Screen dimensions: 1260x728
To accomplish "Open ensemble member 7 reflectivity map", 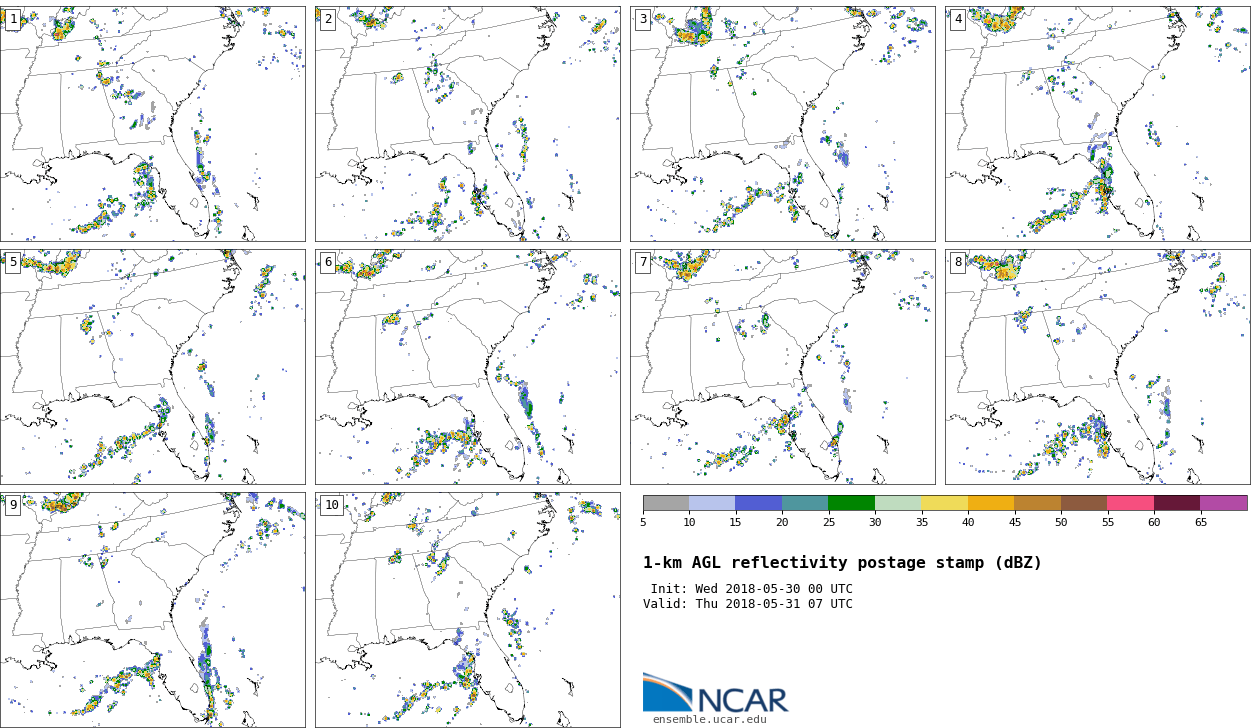I will point(783,367).
